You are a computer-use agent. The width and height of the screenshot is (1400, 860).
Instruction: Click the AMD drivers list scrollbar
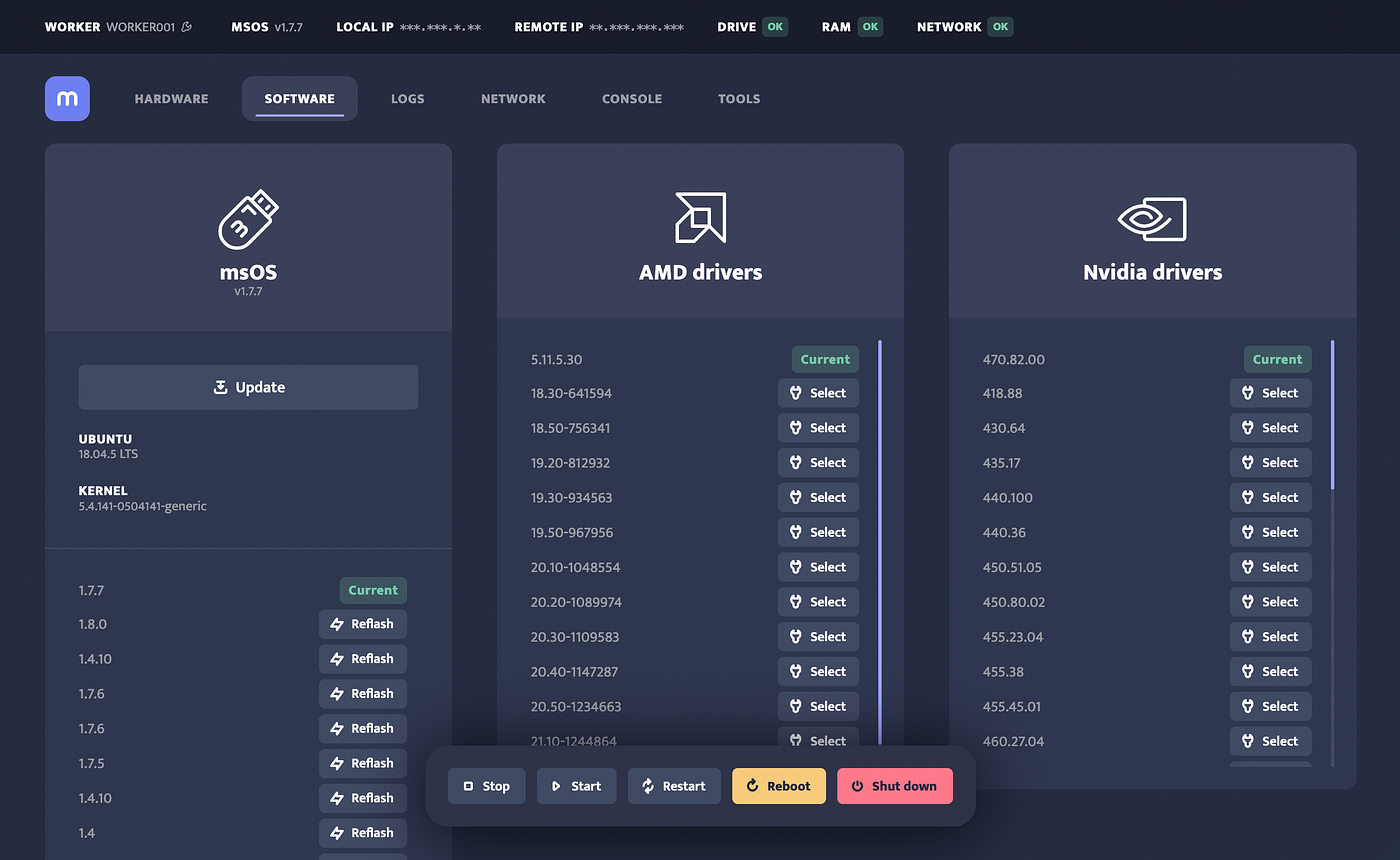click(x=880, y=540)
